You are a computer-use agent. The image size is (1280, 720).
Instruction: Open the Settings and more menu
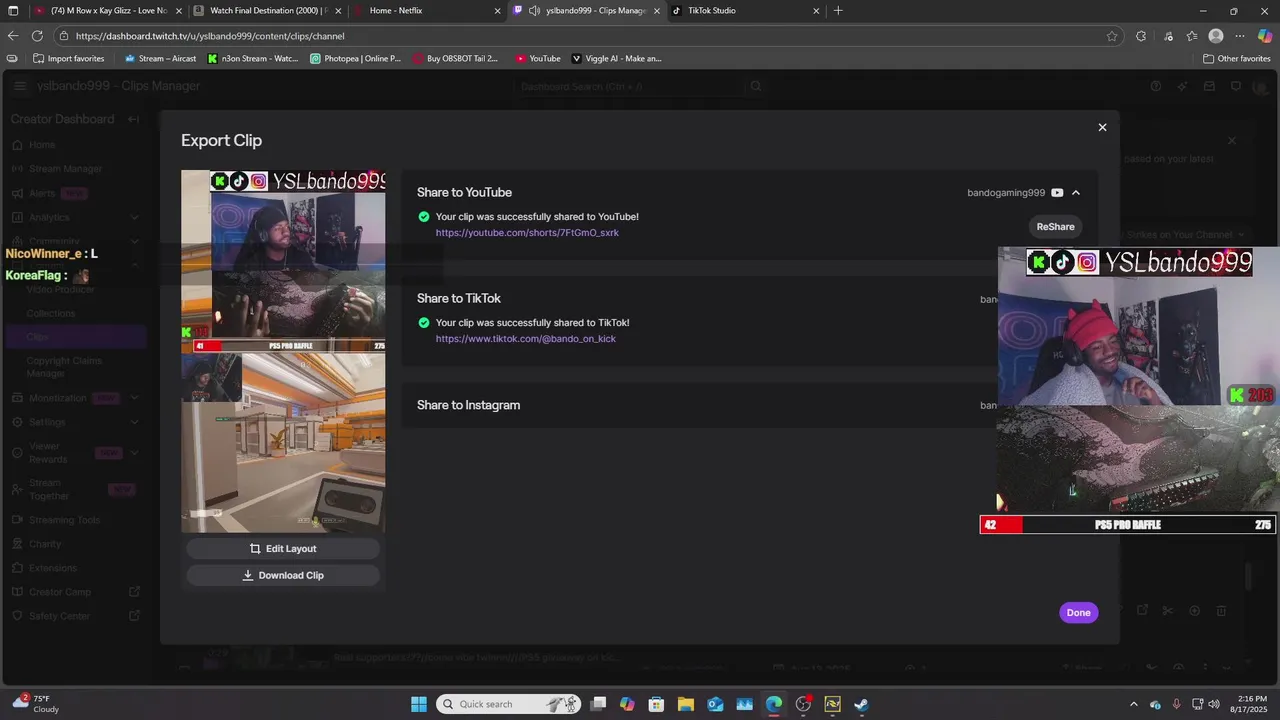coord(1240,36)
